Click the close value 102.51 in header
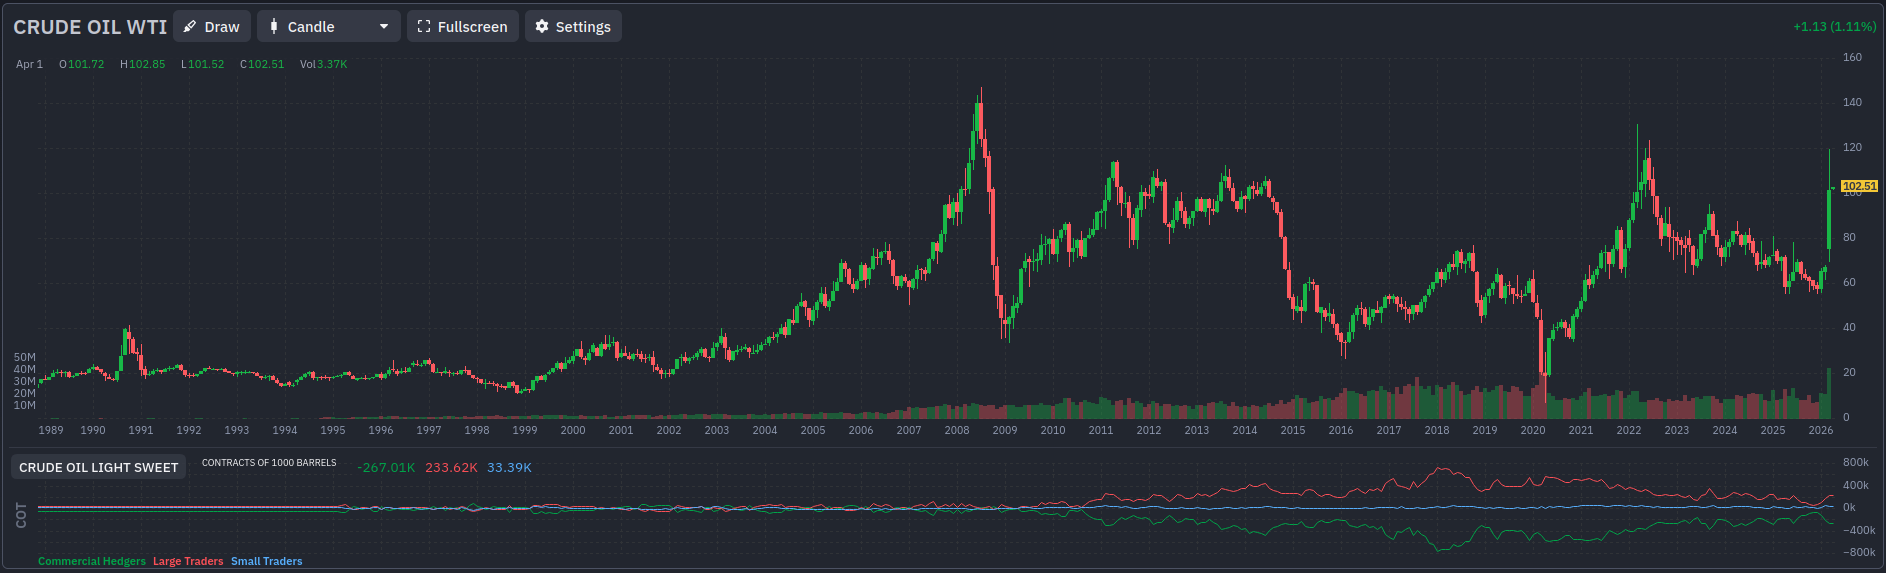 (266, 64)
